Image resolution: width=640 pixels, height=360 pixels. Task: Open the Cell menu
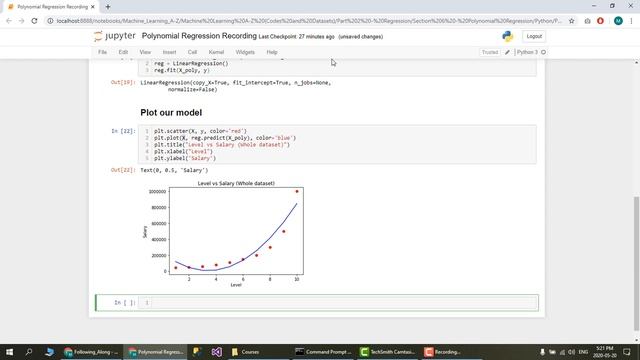click(192, 52)
